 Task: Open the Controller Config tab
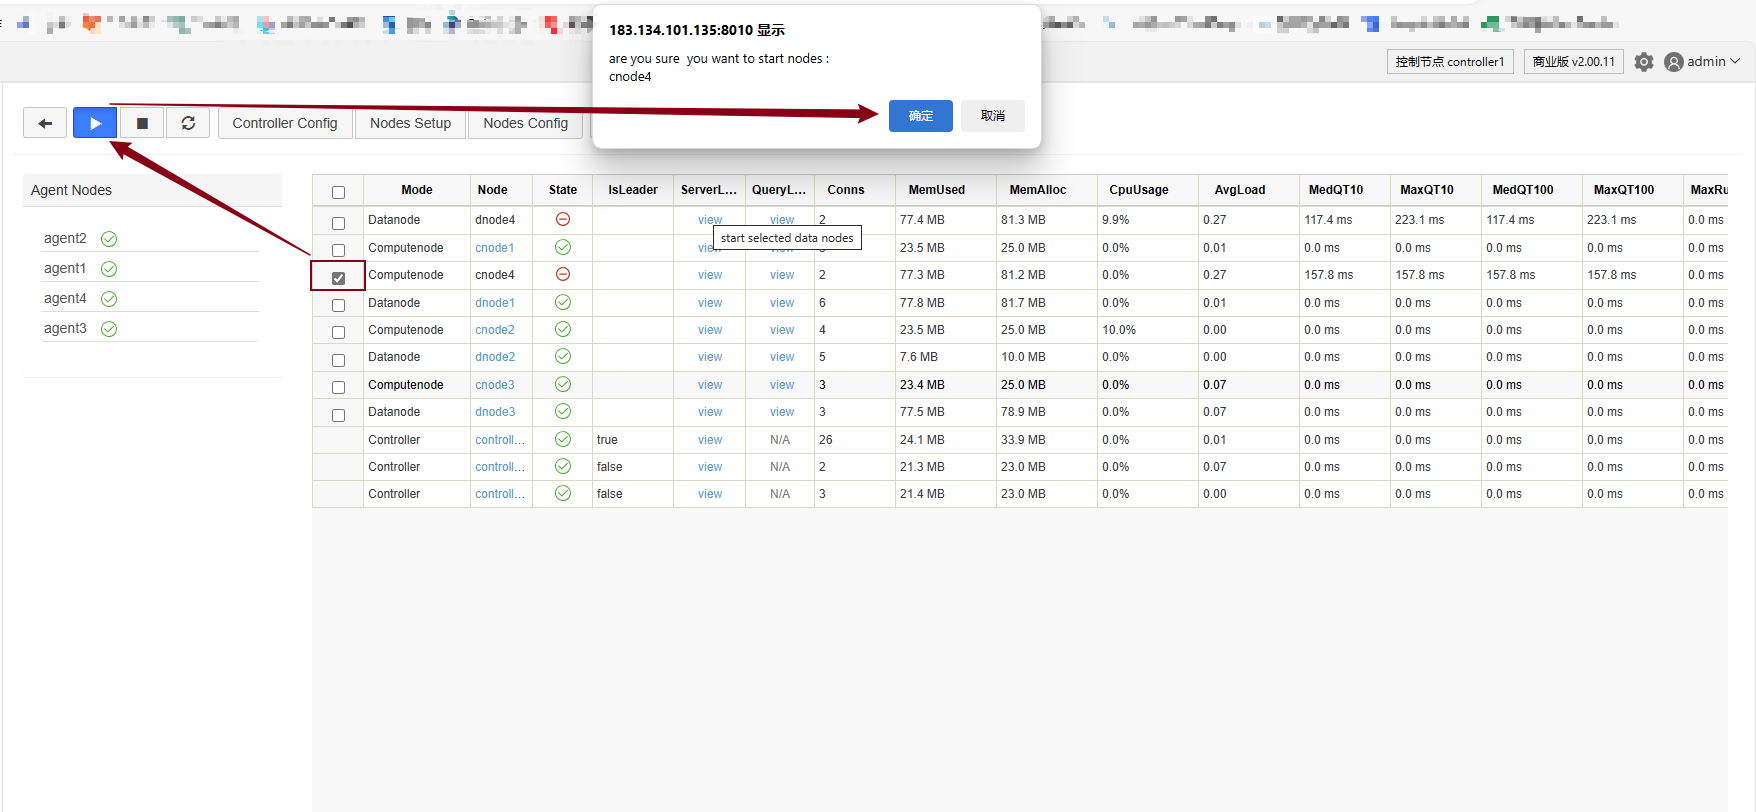click(x=285, y=123)
